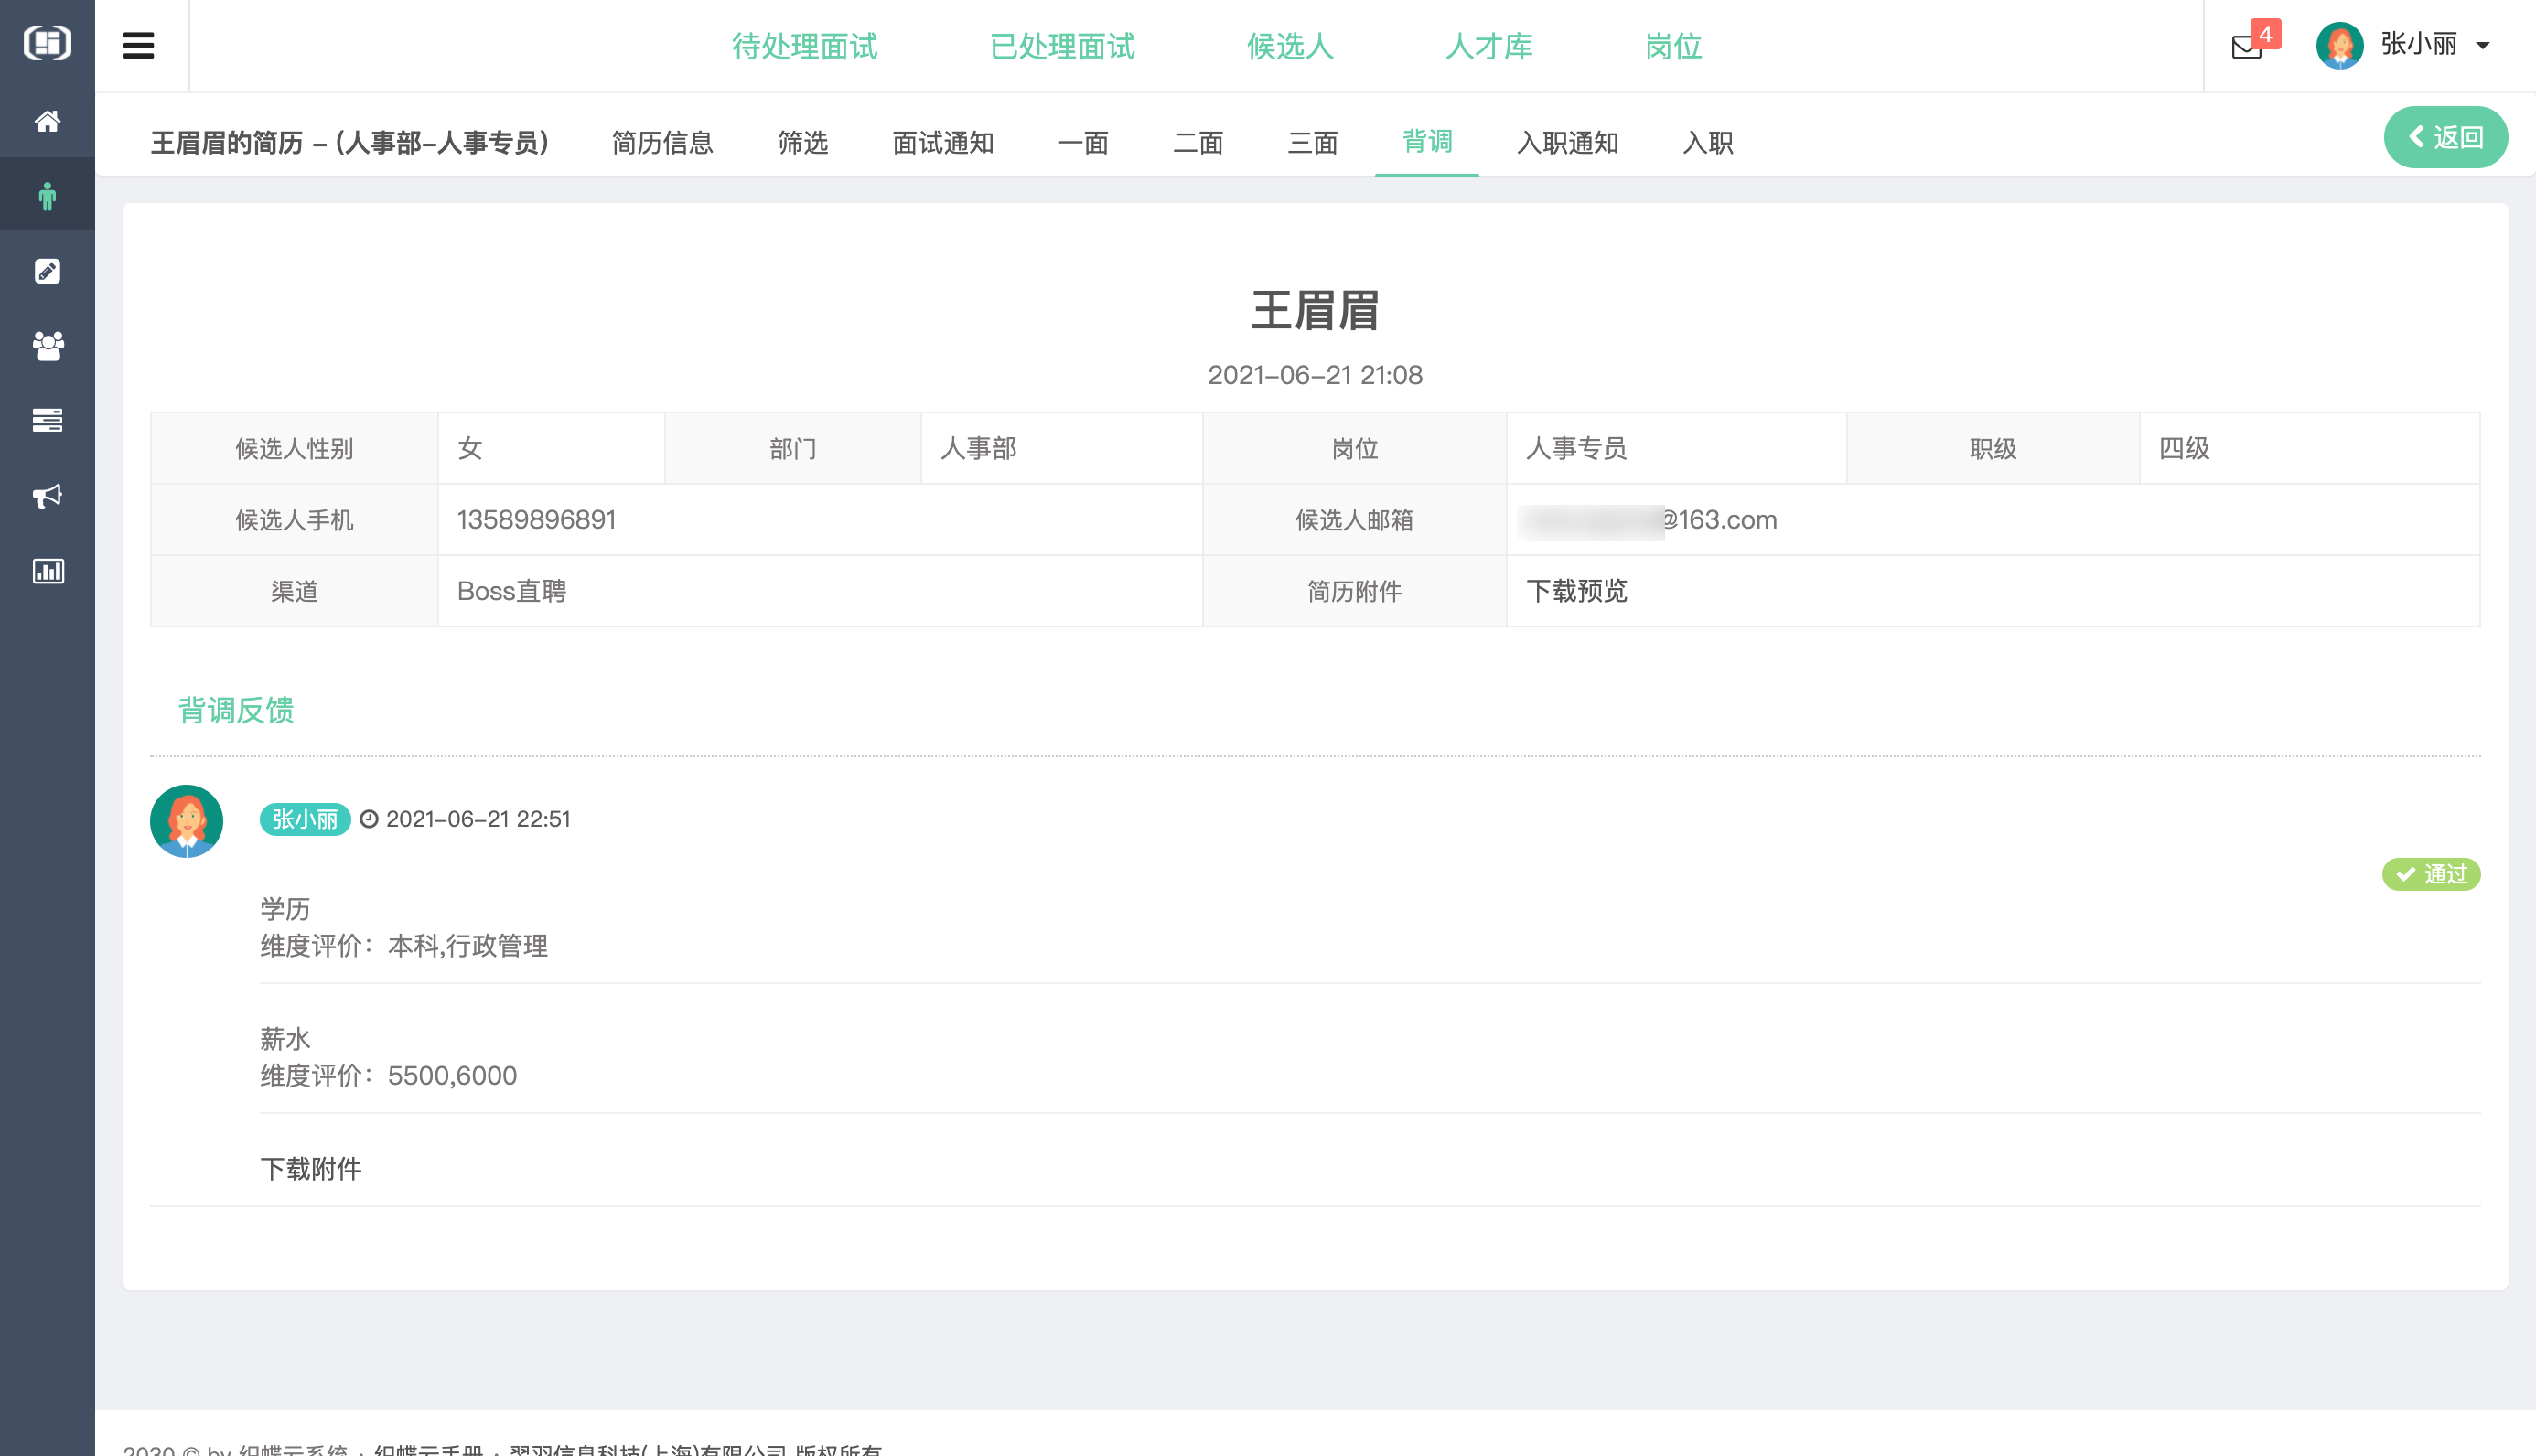Click the pencil edit icon in sidebar
2536x1456 pixels.
47,271
